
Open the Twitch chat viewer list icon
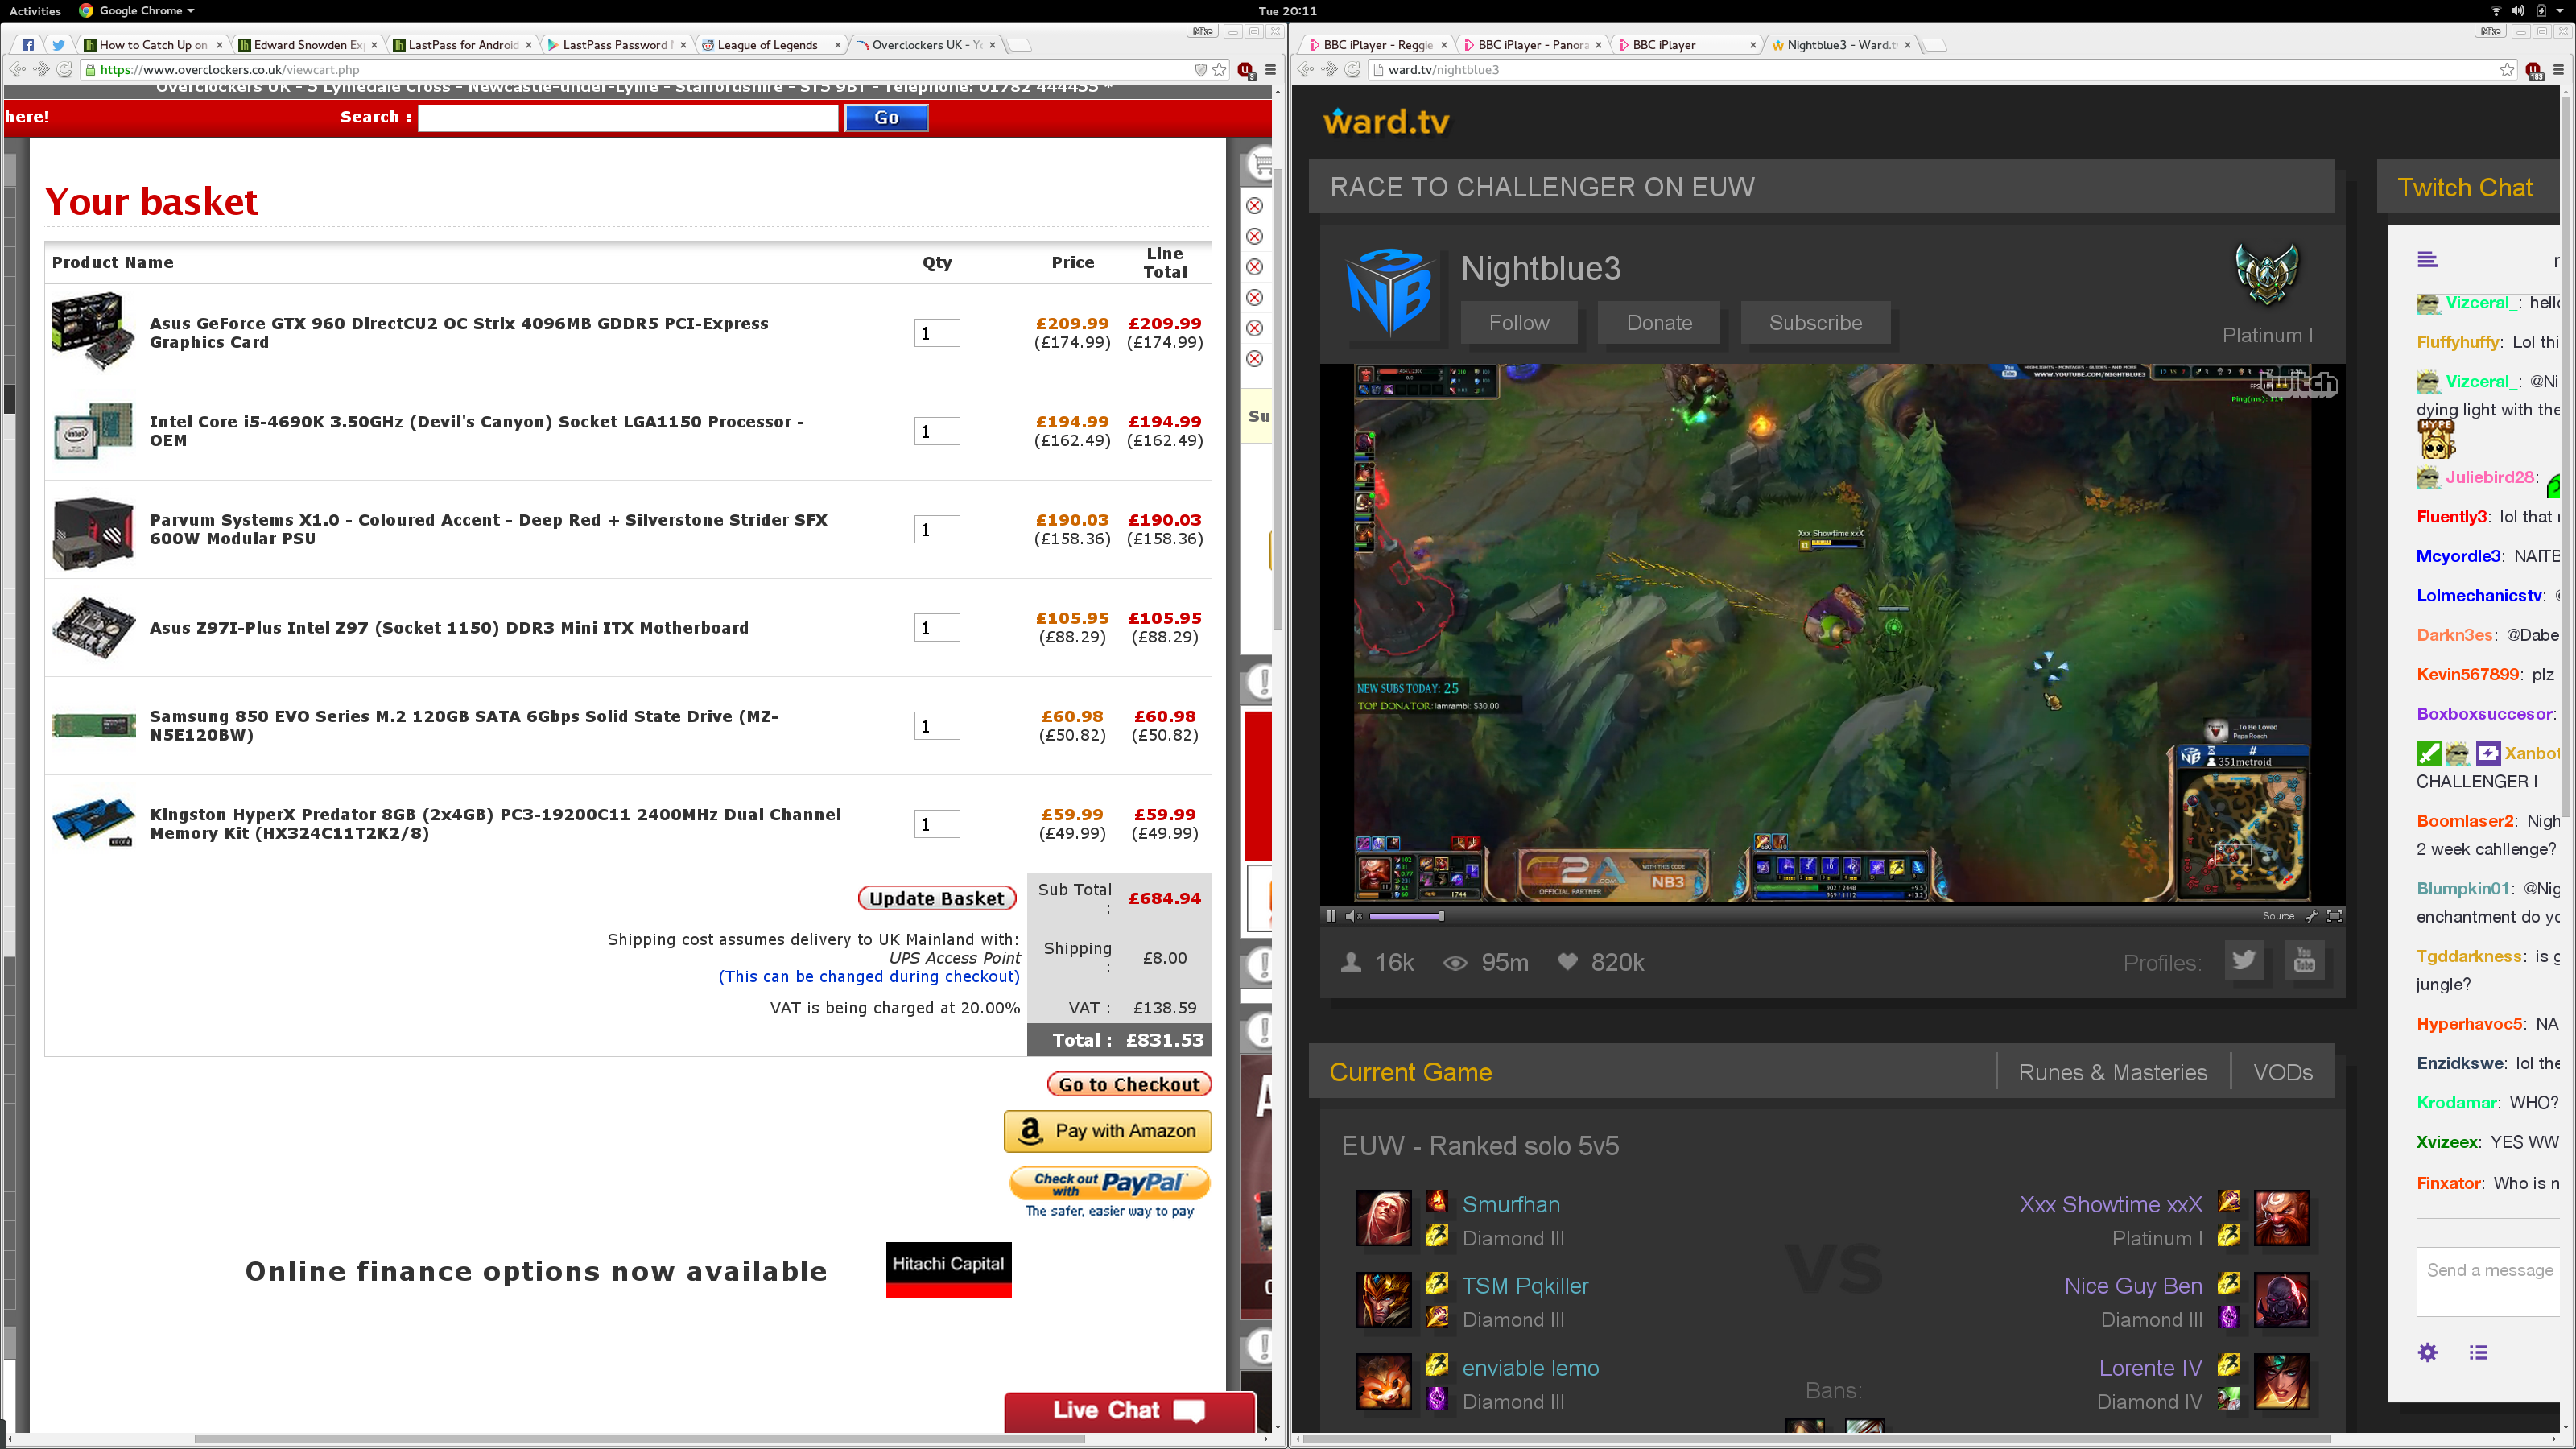pos(2477,1352)
